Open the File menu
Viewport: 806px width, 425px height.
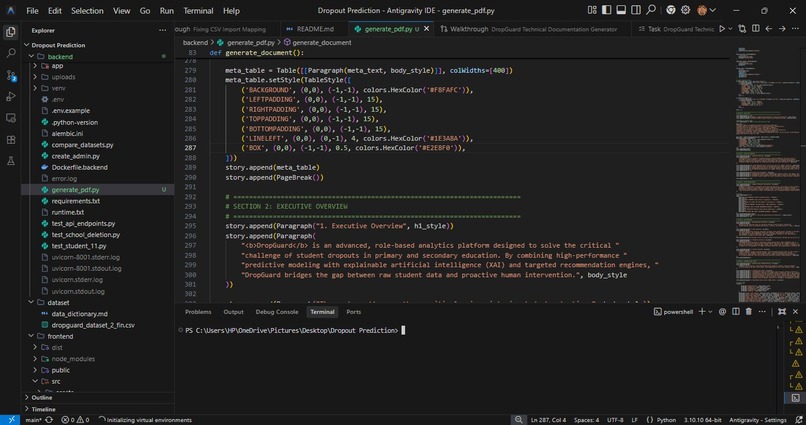click(x=32, y=10)
